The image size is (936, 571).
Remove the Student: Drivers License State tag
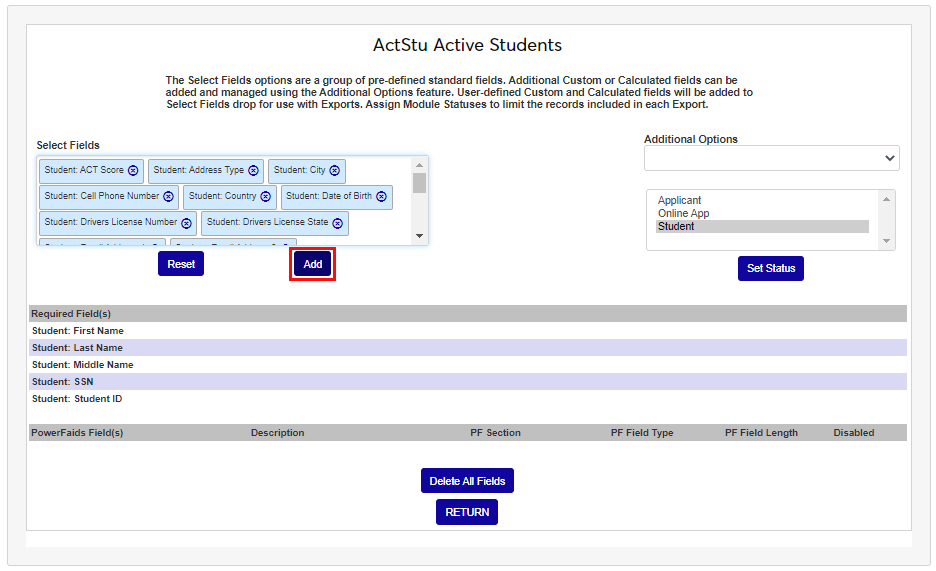tap(337, 223)
